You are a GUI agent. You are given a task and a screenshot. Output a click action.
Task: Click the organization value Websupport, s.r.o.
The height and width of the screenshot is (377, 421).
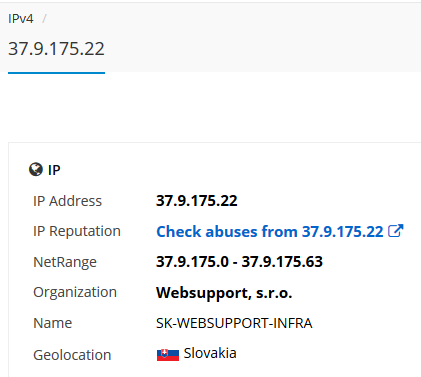(x=224, y=293)
